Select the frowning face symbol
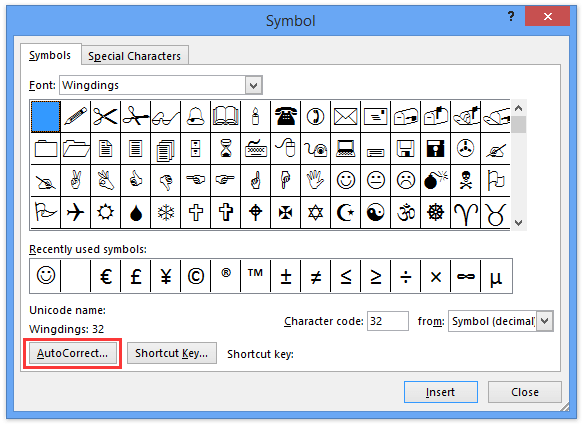 405,180
